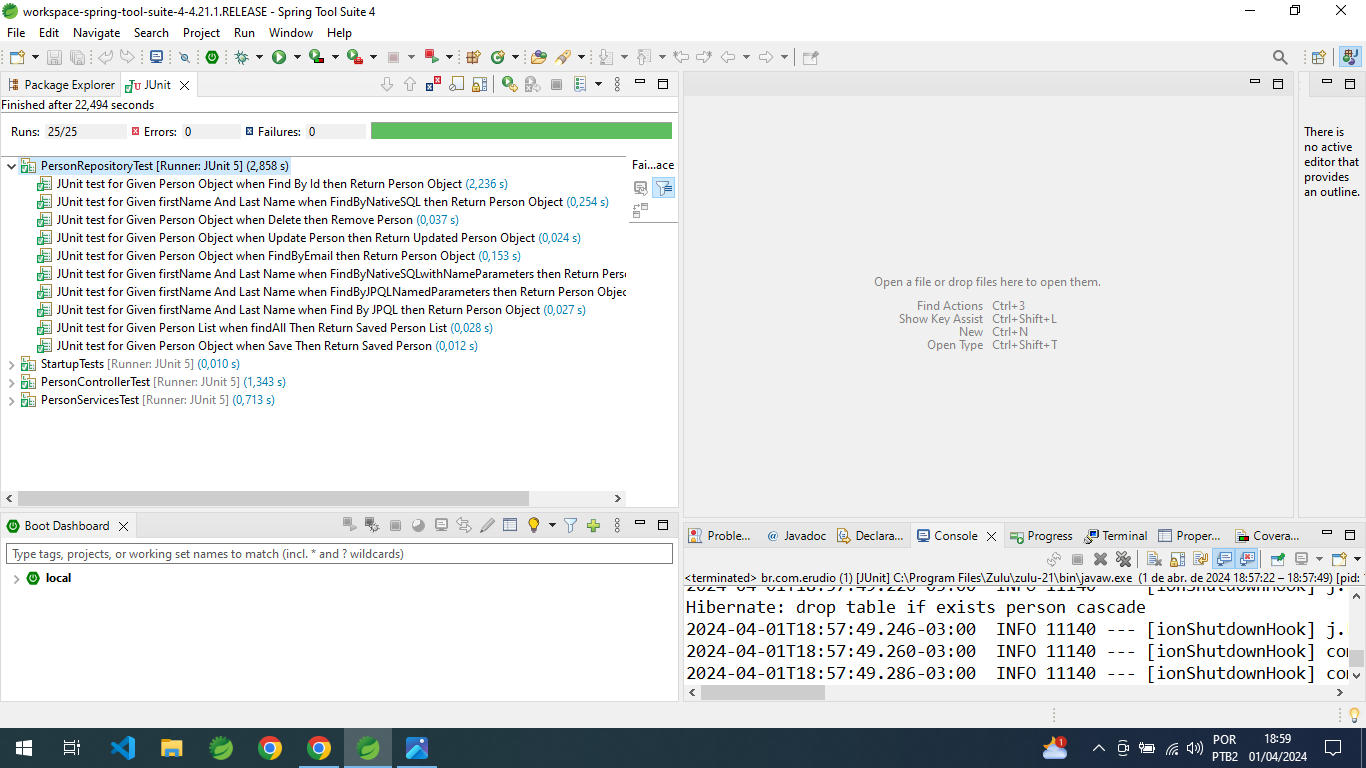Screen dimensions: 1366x768
Task: Click the Open Type folder icon in toolbar
Action: (x=538, y=57)
